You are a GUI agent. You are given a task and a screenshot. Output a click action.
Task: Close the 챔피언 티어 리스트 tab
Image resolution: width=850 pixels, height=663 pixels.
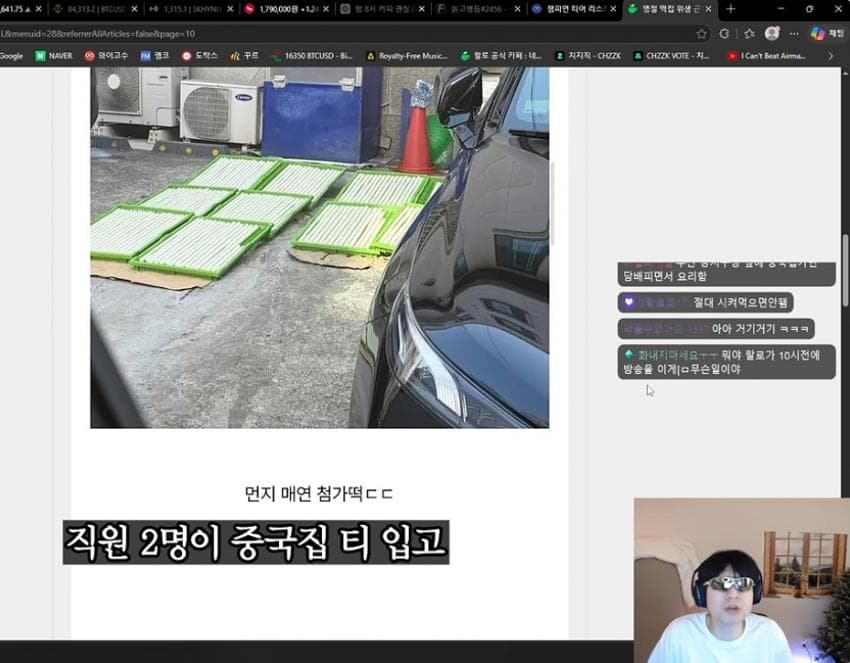pos(613,9)
